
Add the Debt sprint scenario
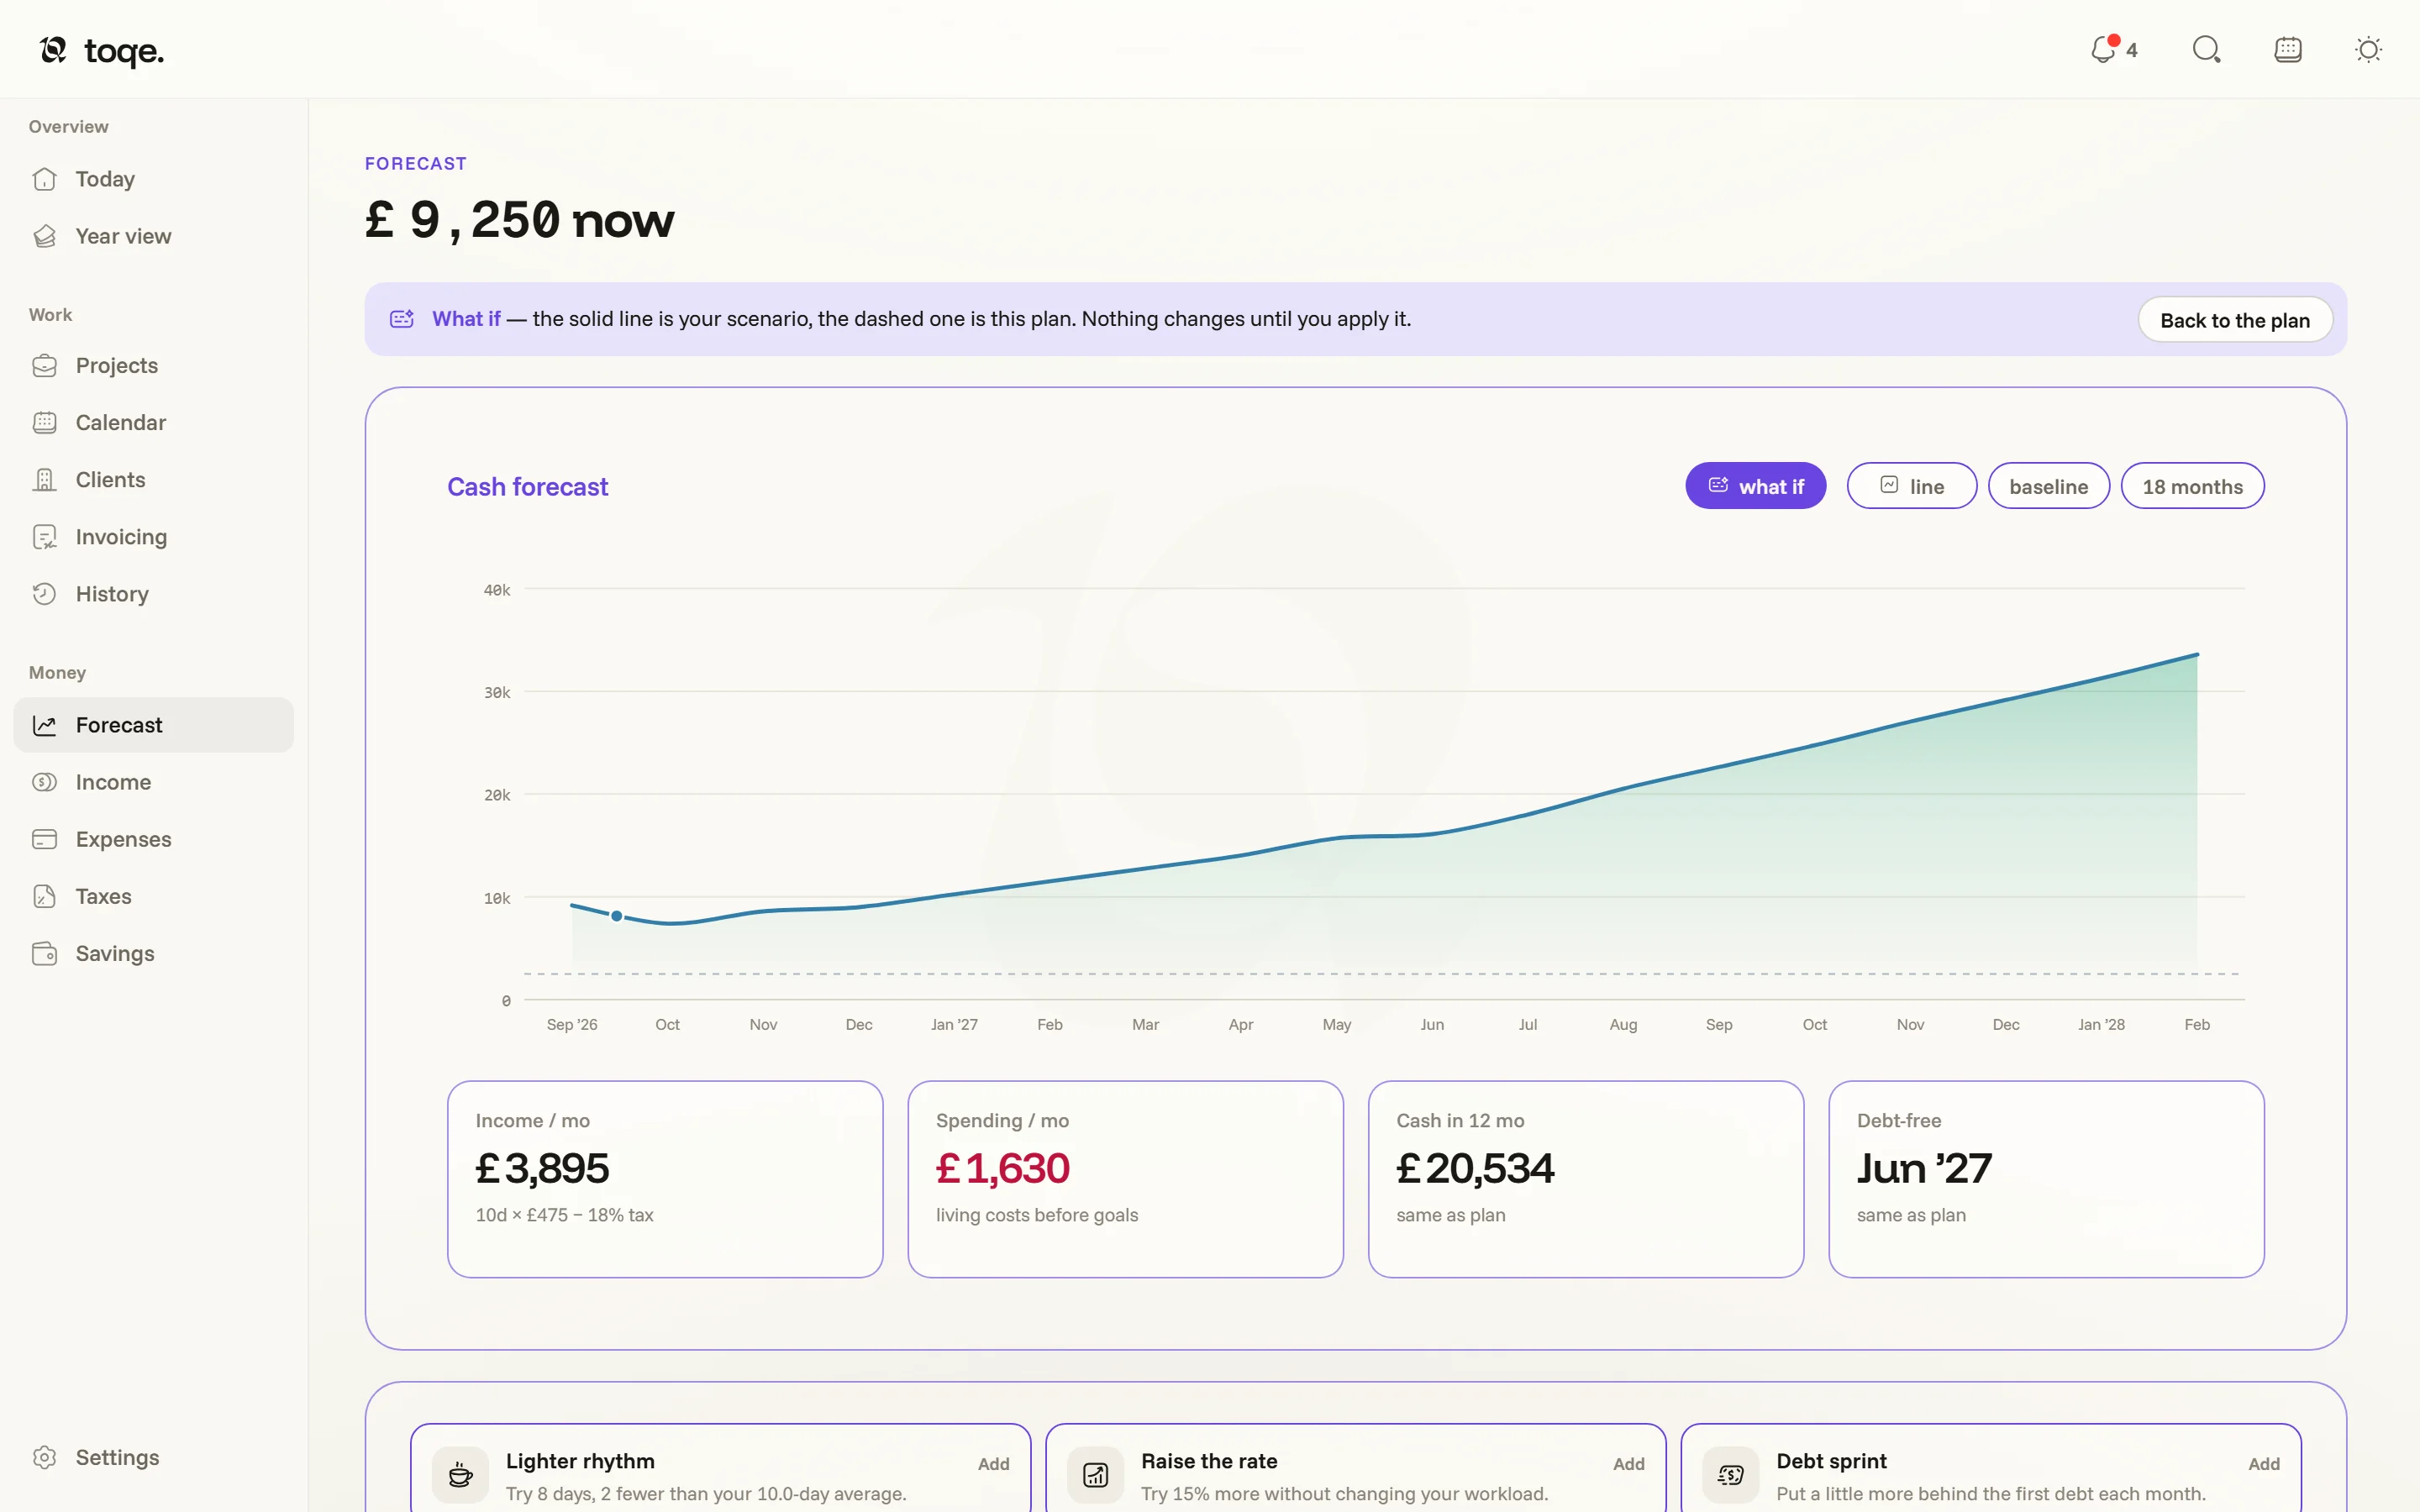click(x=2264, y=1464)
